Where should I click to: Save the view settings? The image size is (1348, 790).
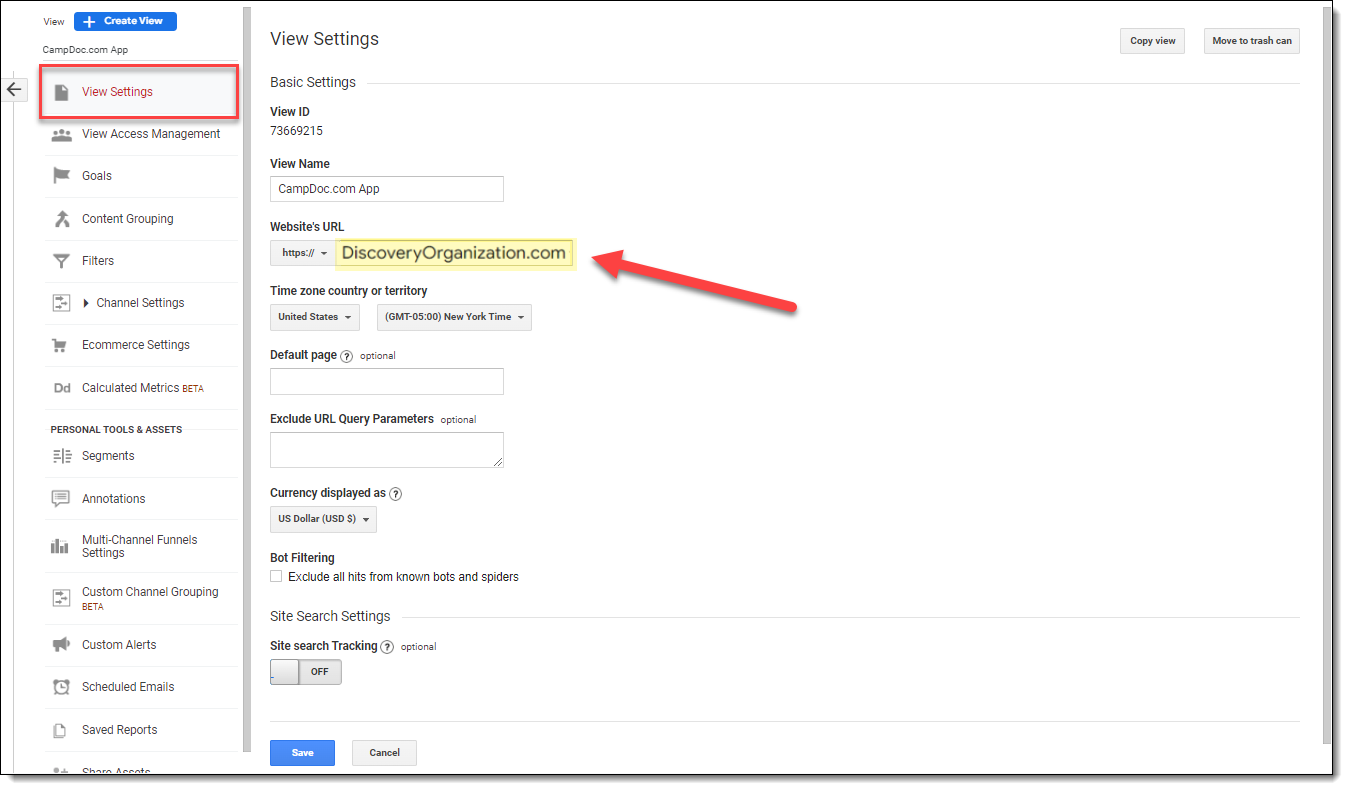[302, 753]
